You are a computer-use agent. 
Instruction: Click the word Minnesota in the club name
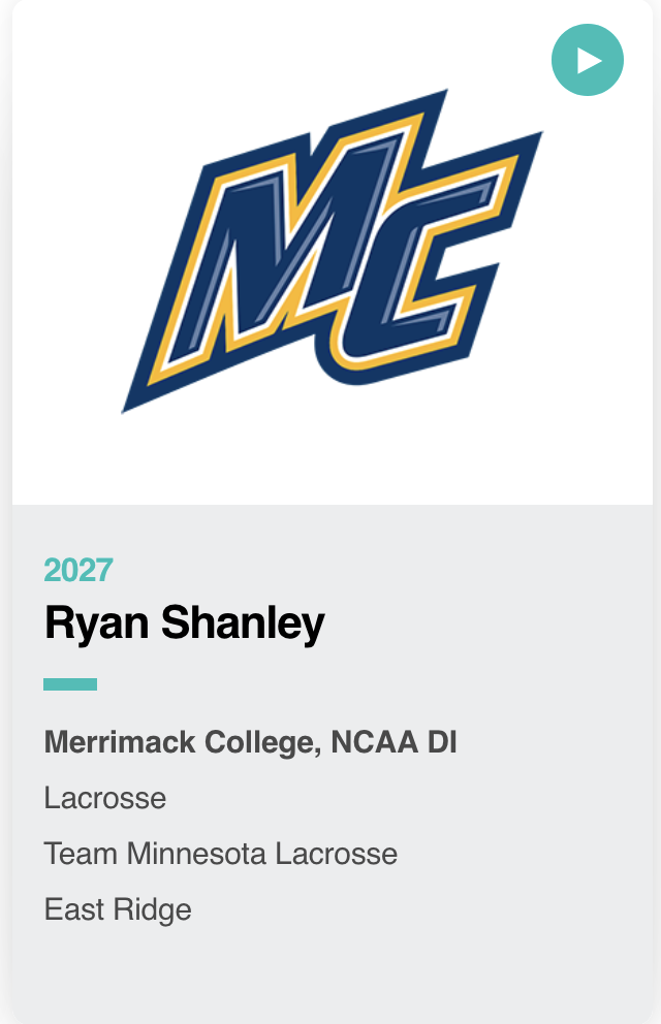tap(197, 854)
